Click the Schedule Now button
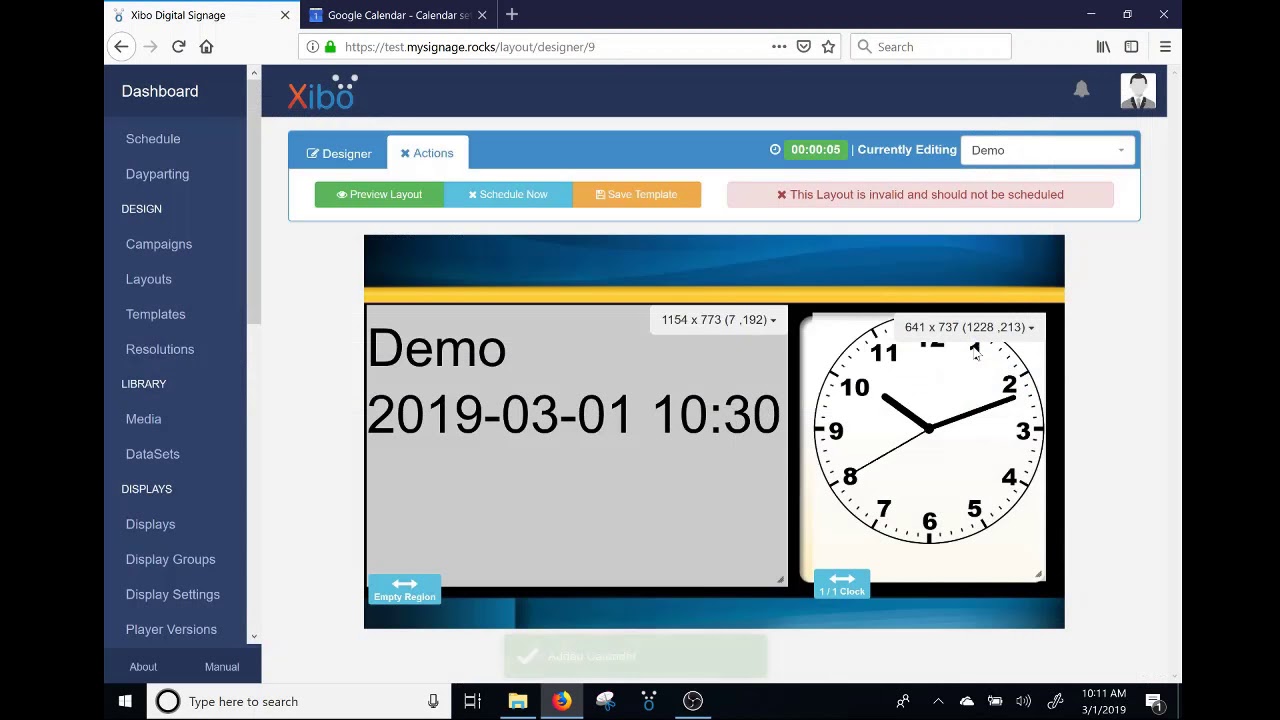 tap(508, 194)
